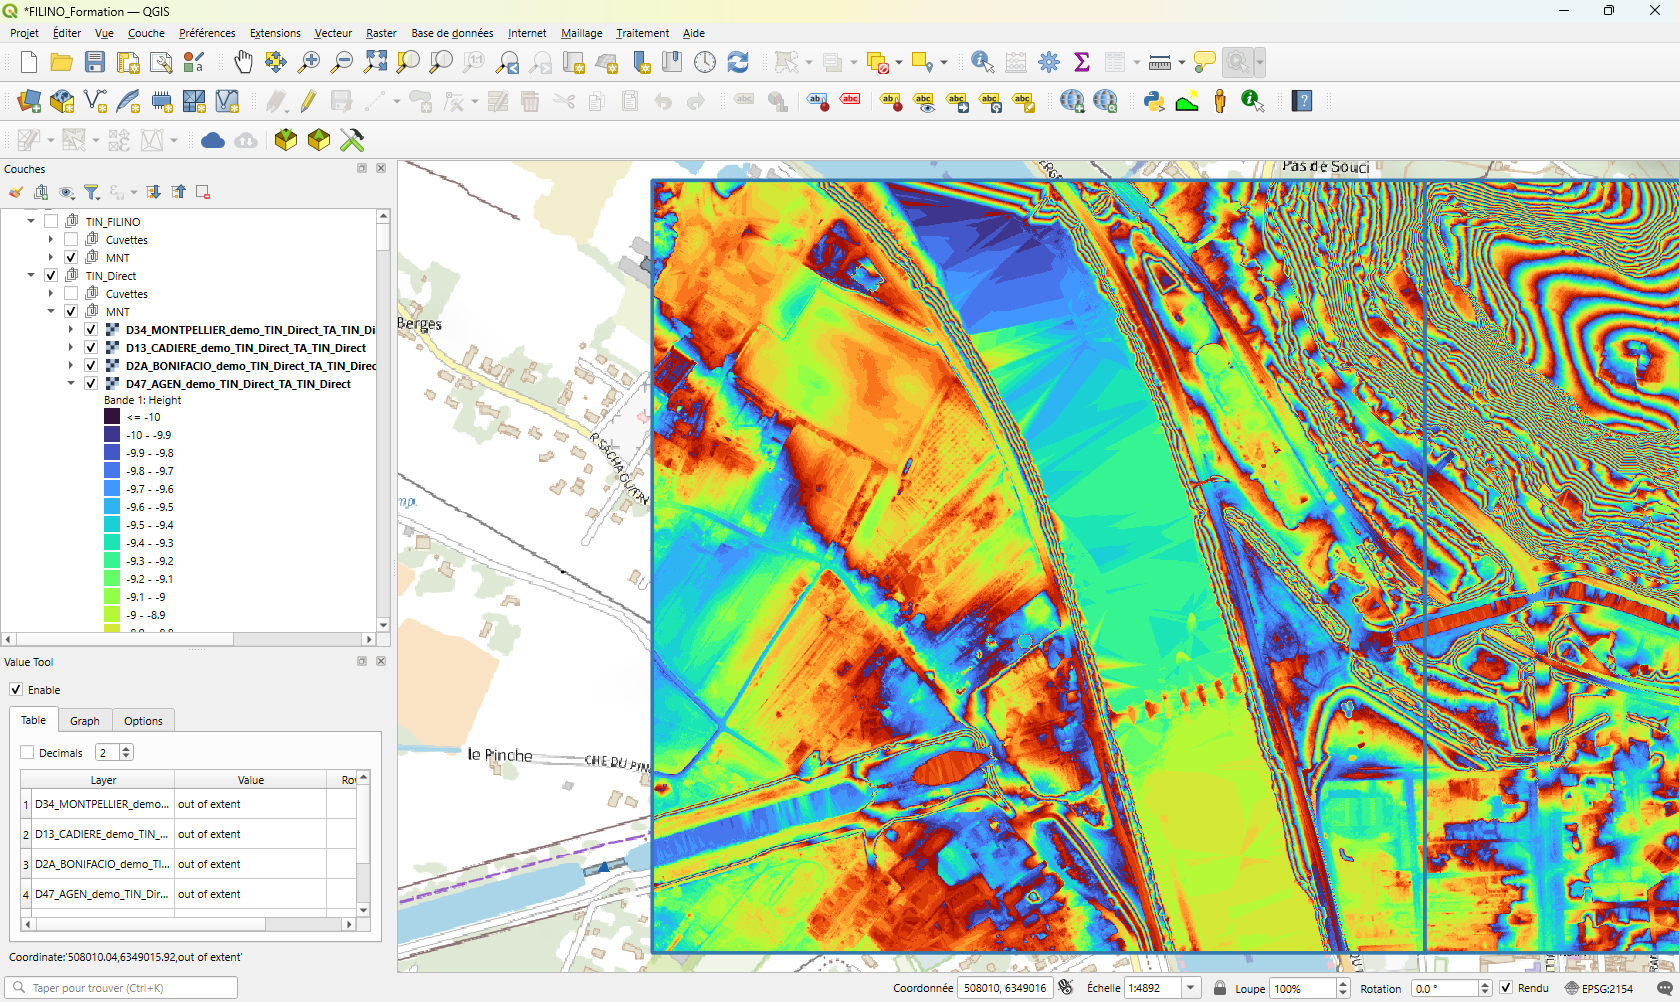This screenshot has height=1002, width=1680.
Task: Click the Filter legend icon in Couches
Action: (x=92, y=192)
